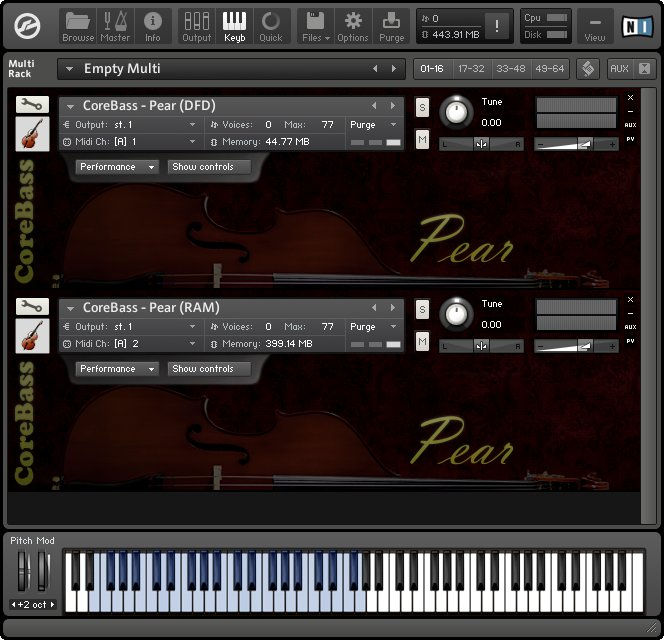Click the panic exclamation button
This screenshot has height=640, width=664.
(496, 26)
